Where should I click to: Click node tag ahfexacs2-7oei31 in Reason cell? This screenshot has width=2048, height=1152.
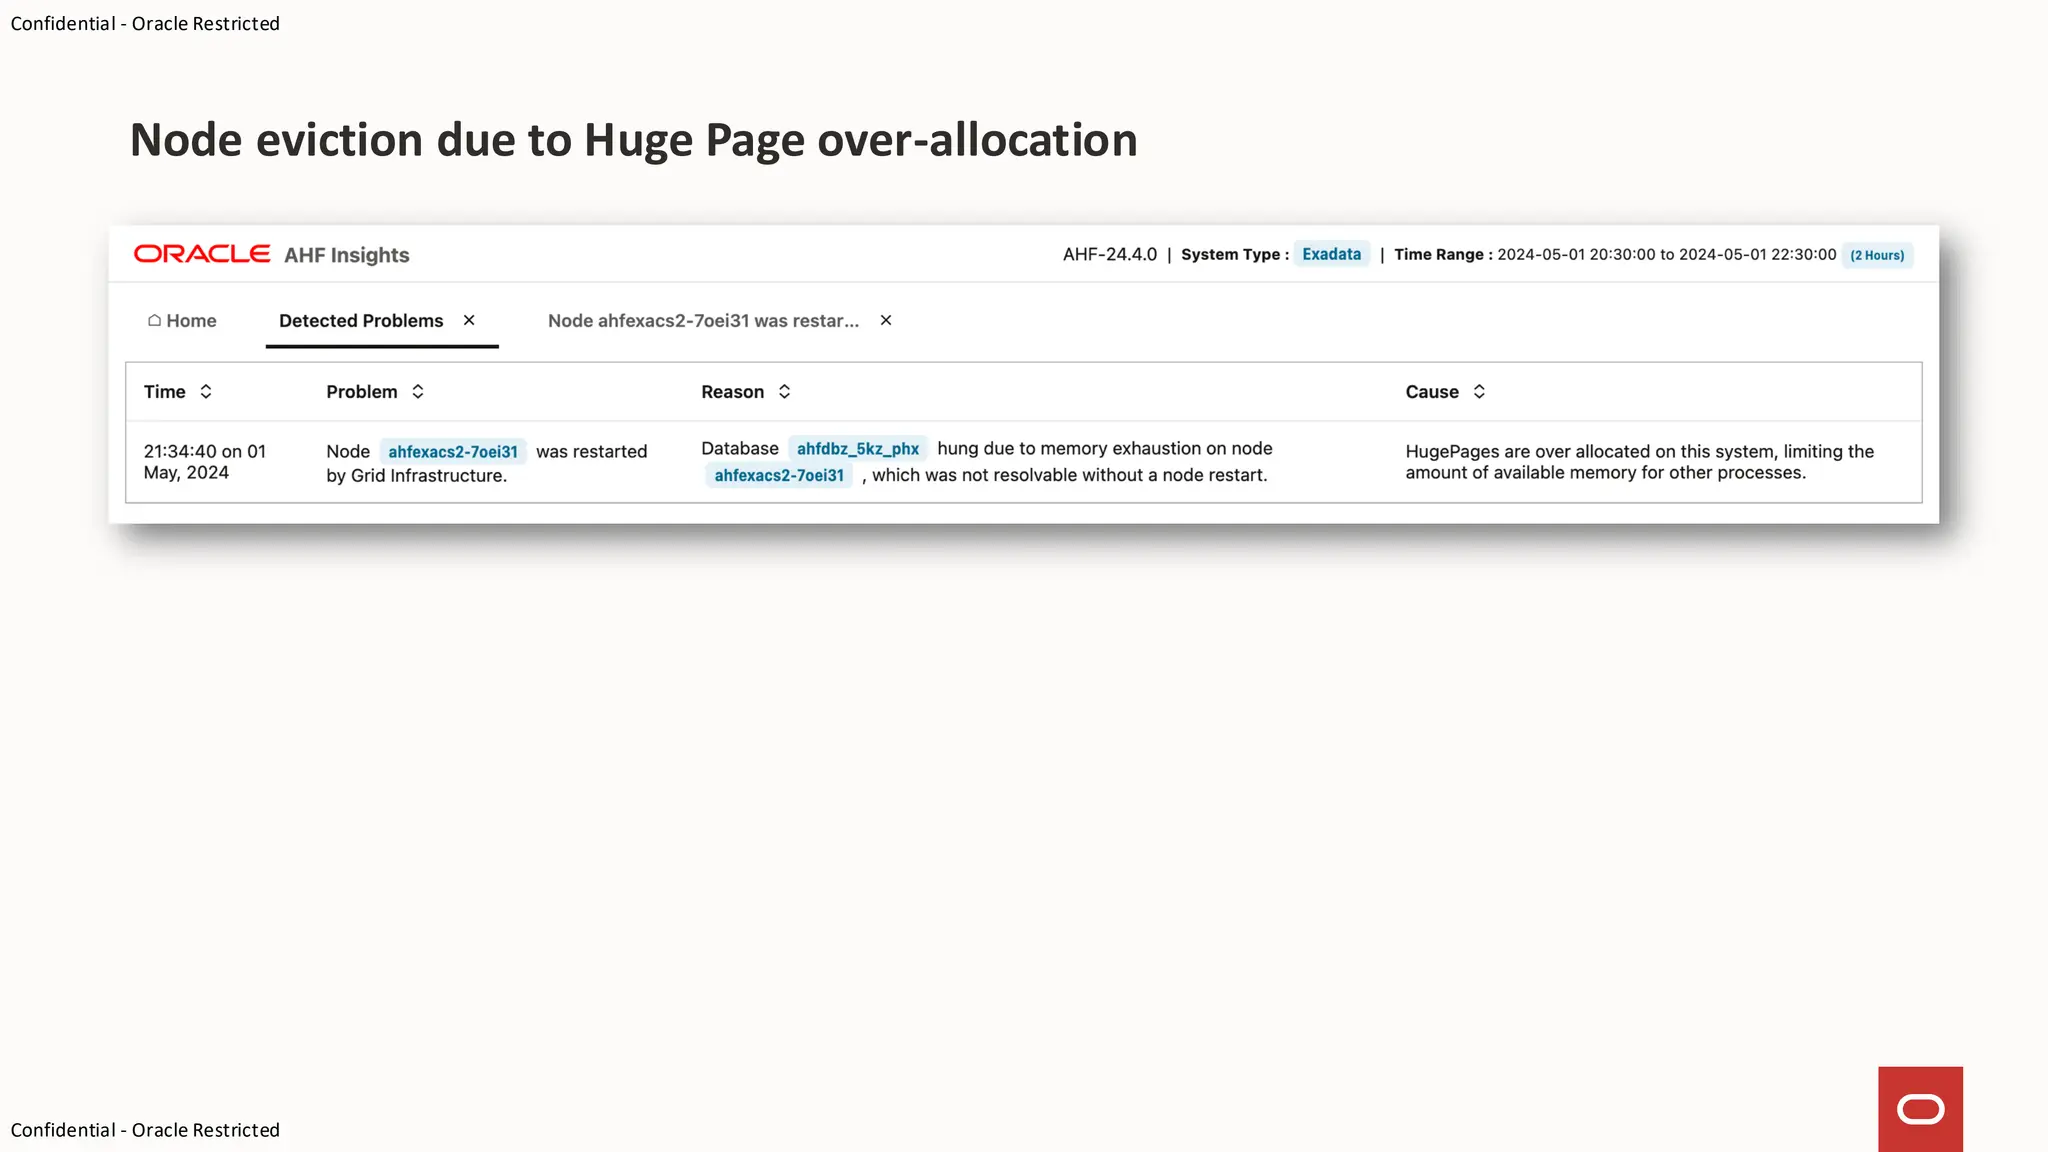(x=779, y=476)
